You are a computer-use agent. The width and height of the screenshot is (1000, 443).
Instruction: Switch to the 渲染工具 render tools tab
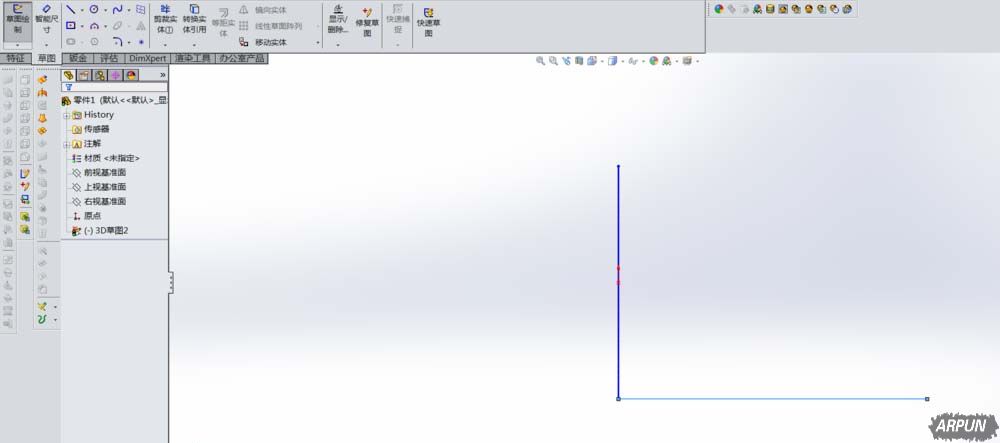(x=193, y=59)
